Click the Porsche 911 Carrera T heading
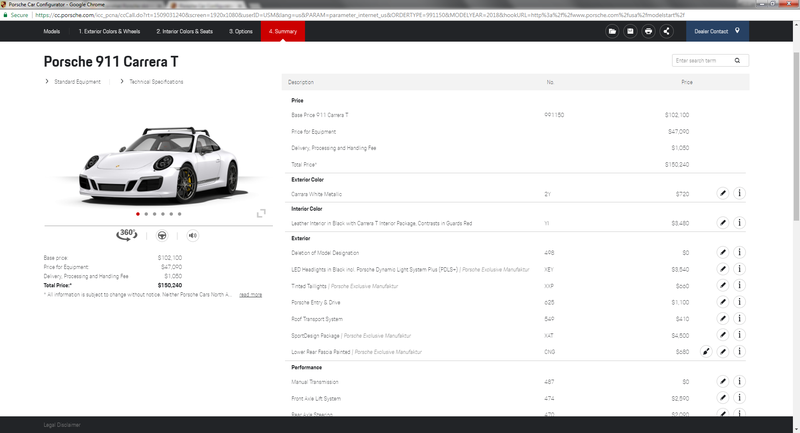The image size is (800, 433). pyautogui.click(x=111, y=62)
